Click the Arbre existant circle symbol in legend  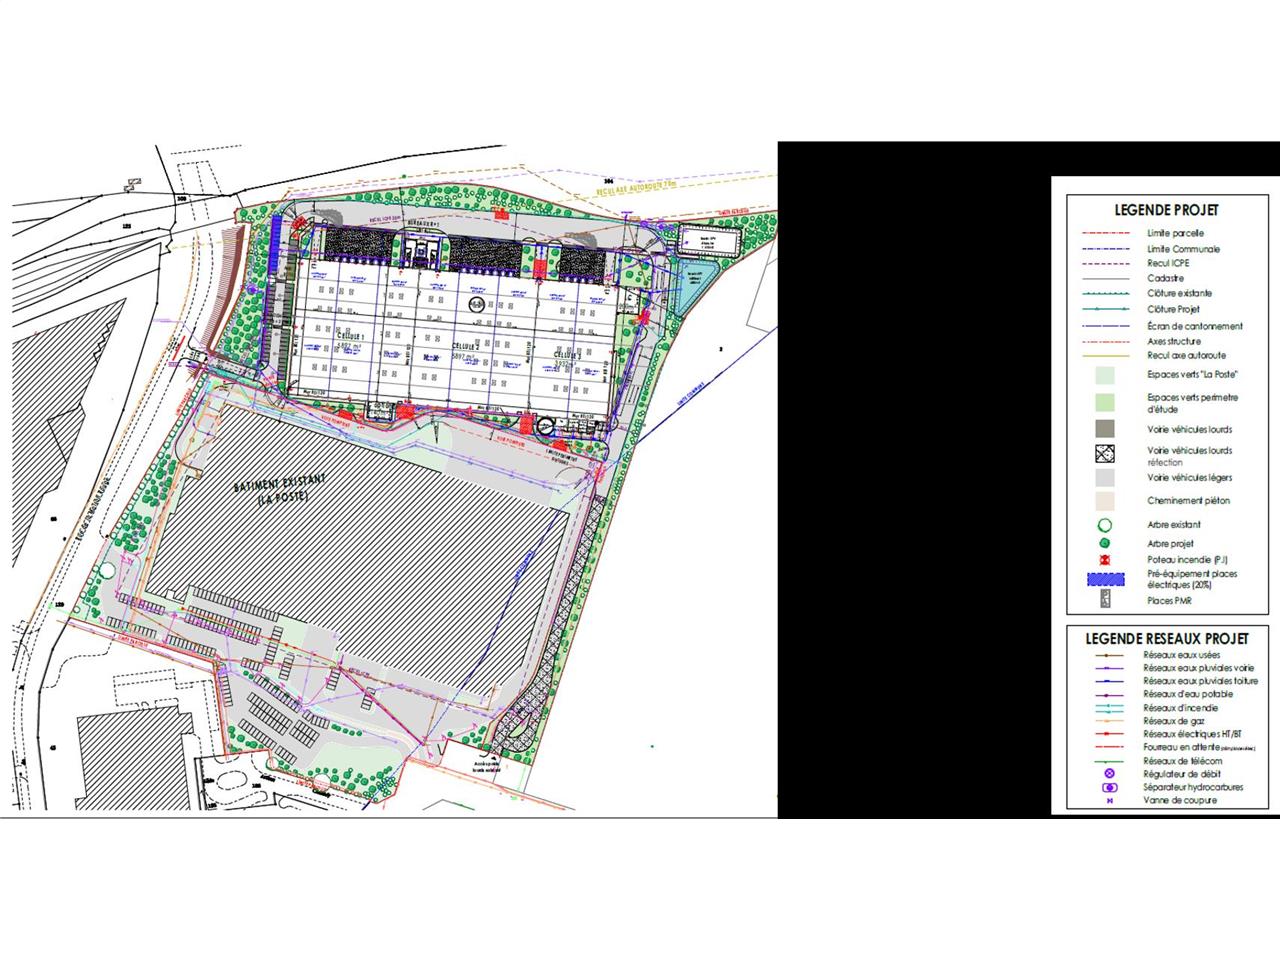click(x=1105, y=525)
